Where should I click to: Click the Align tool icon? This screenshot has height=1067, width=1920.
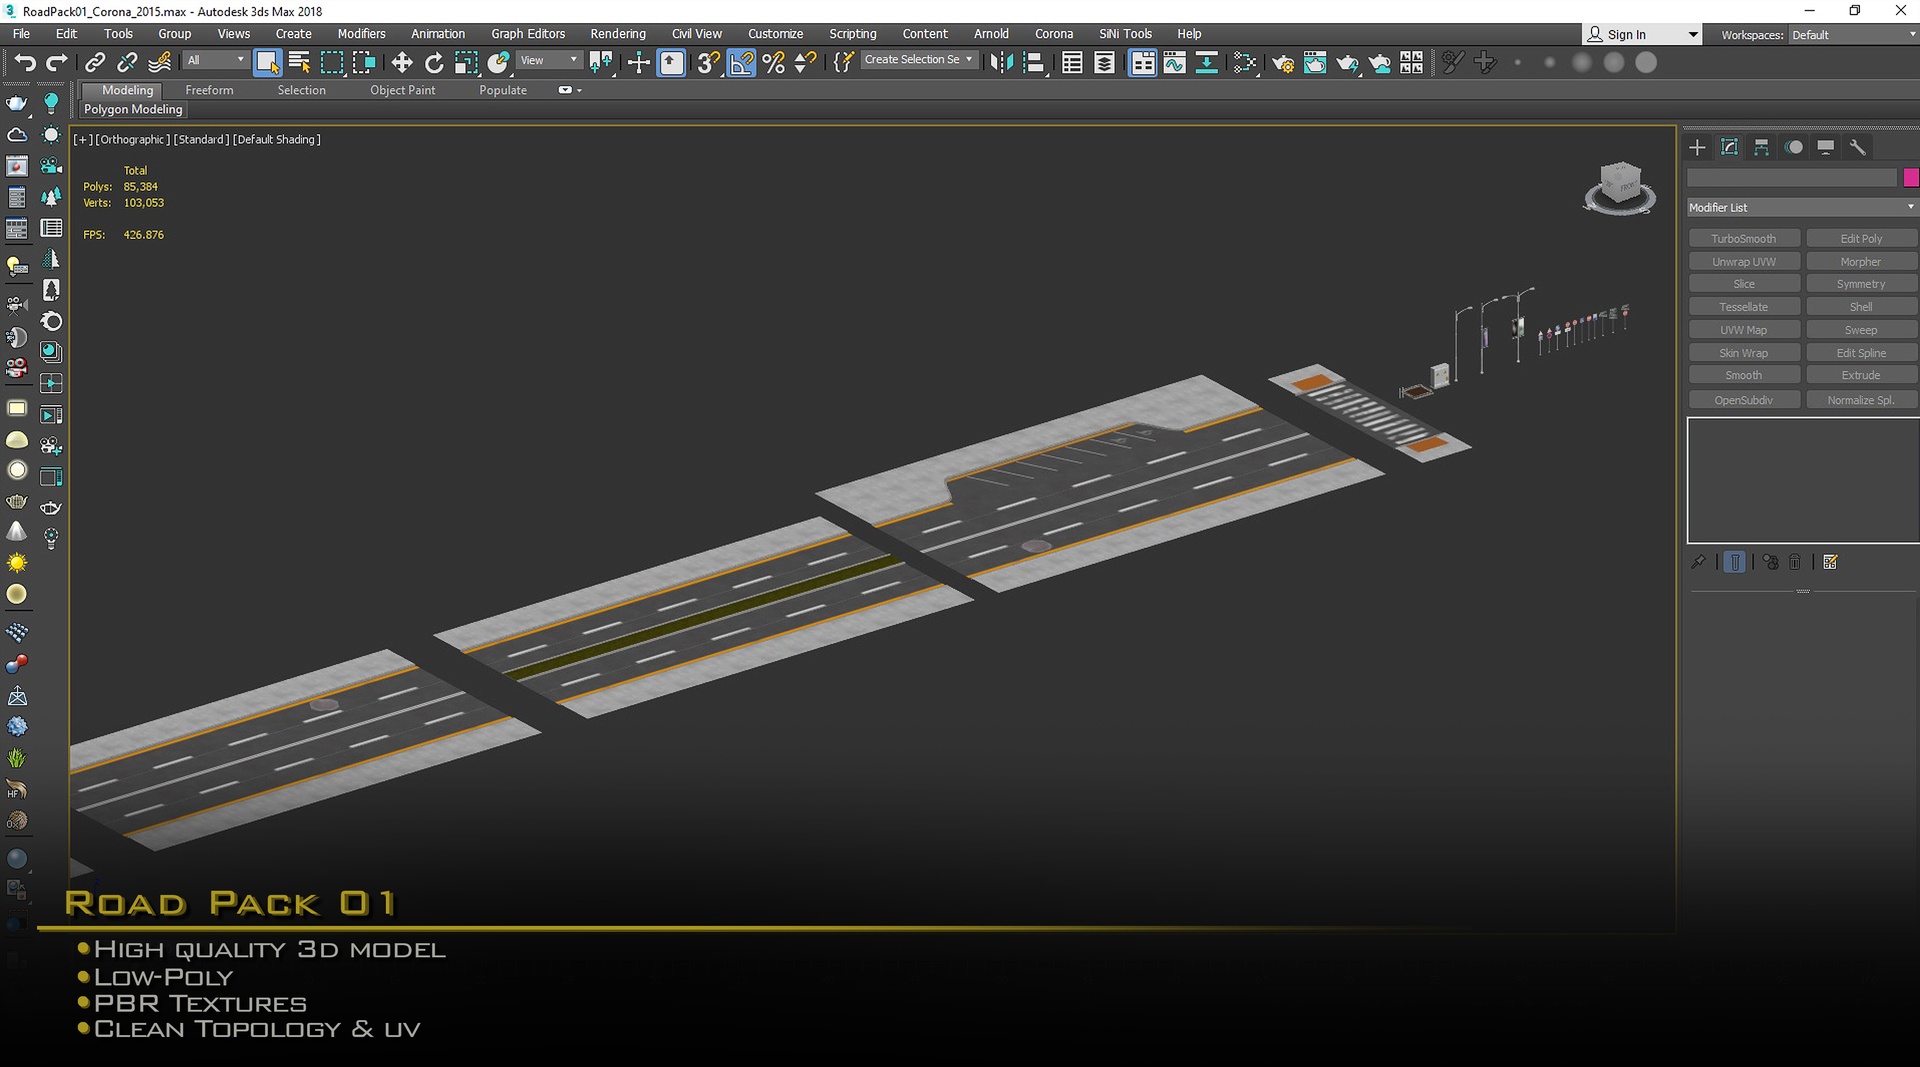1035,63
